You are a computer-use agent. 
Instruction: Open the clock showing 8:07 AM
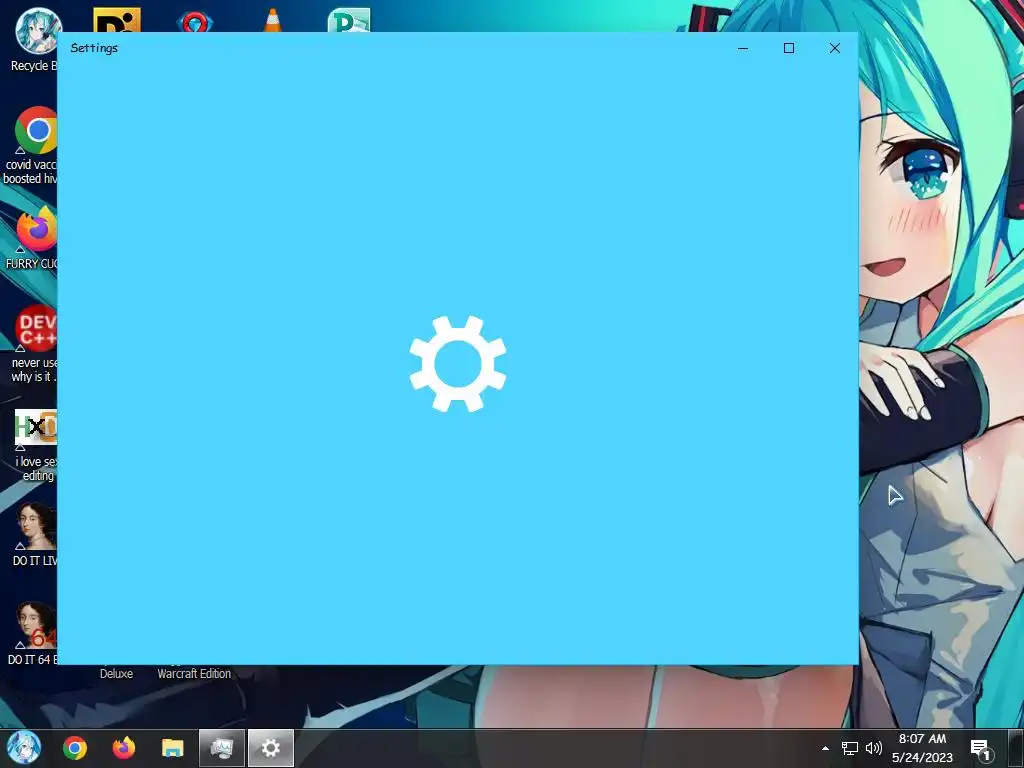tap(922, 748)
